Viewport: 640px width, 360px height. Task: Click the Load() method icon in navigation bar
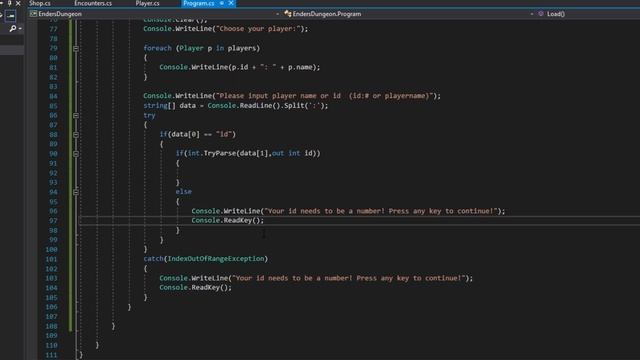(541, 14)
